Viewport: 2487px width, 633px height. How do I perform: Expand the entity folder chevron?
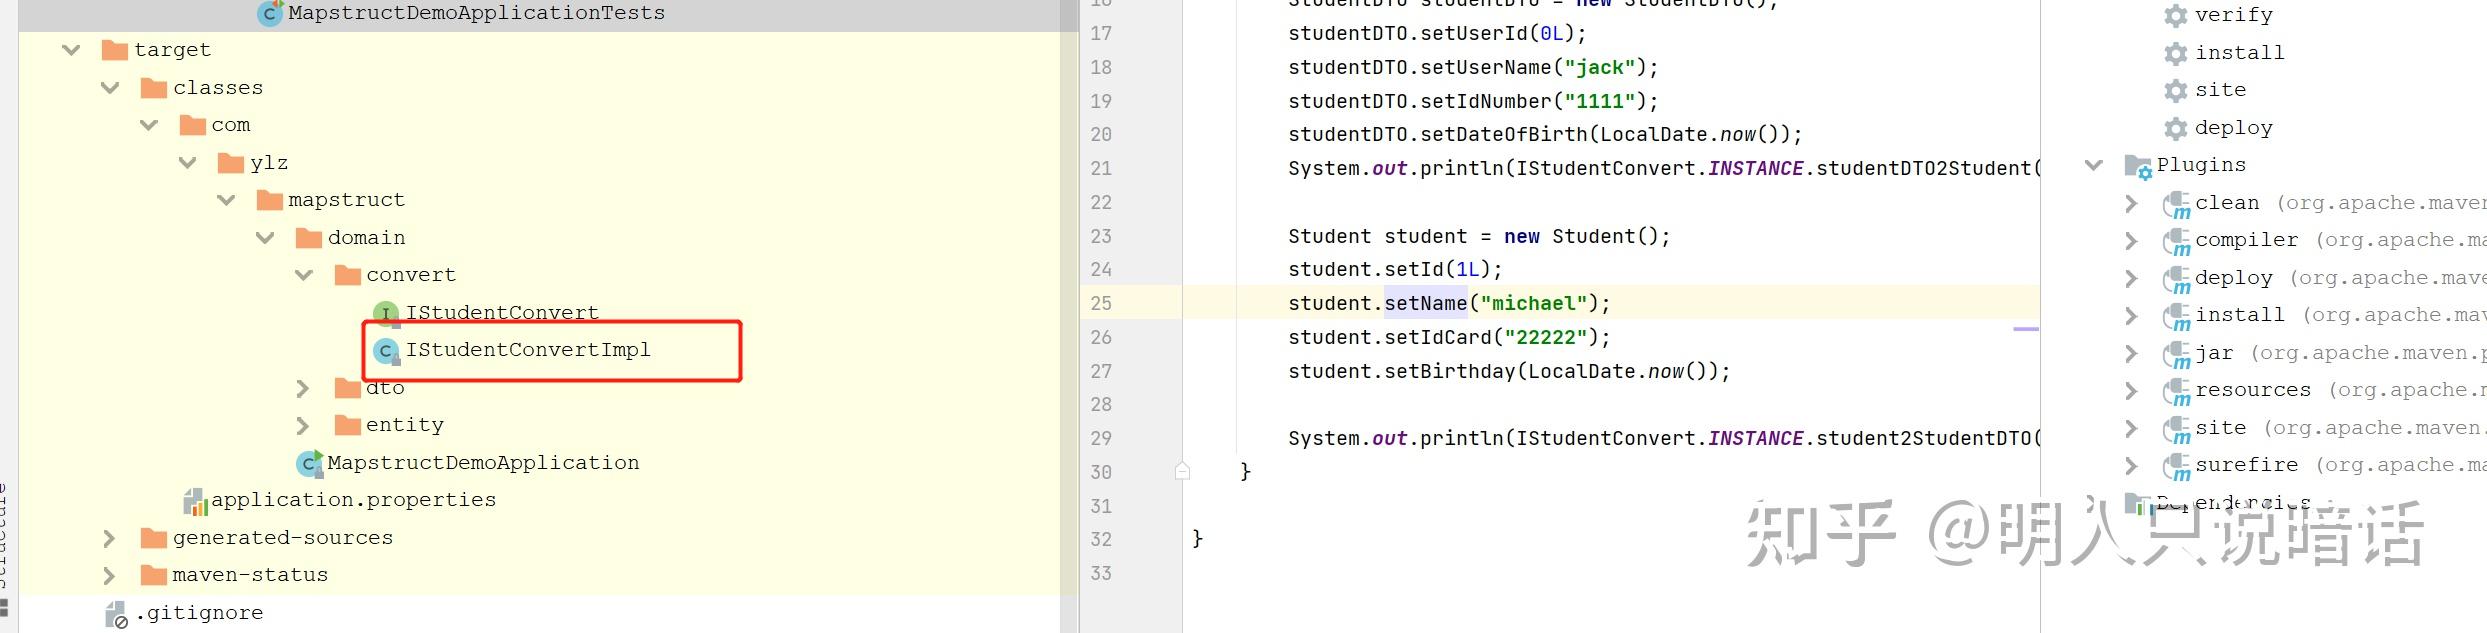(x=303, y=426)
